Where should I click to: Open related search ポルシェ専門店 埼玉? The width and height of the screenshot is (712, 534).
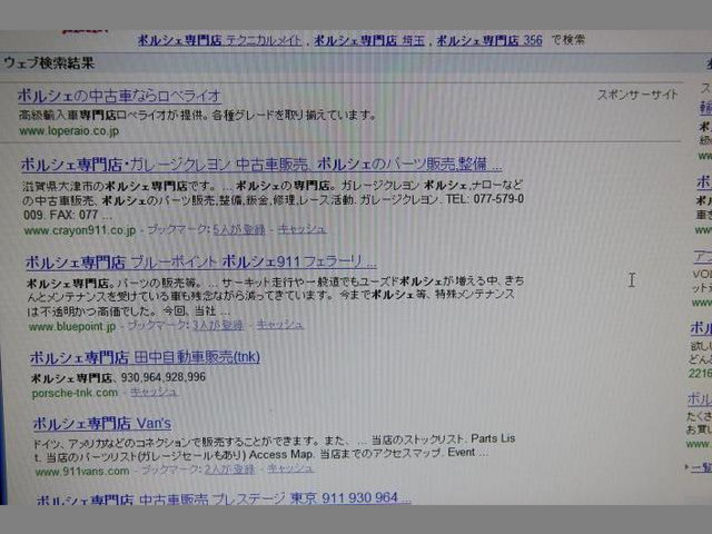pyautogui.click(x=371, y=41)
